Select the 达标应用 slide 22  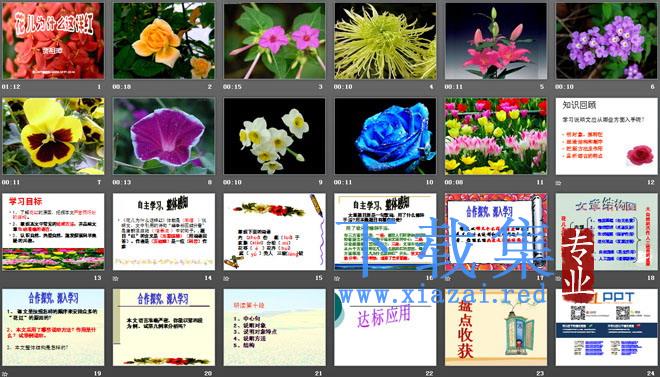[385, 327]
